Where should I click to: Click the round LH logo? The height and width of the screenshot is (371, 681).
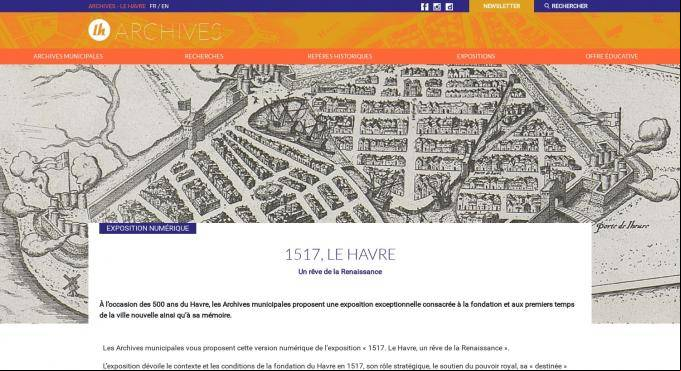(x=99, y=30)
